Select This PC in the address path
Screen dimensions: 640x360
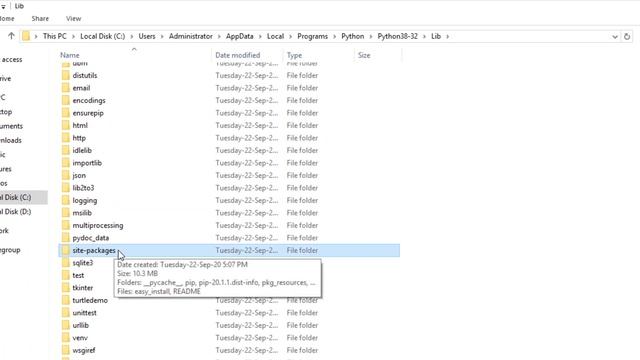[54, 36]
